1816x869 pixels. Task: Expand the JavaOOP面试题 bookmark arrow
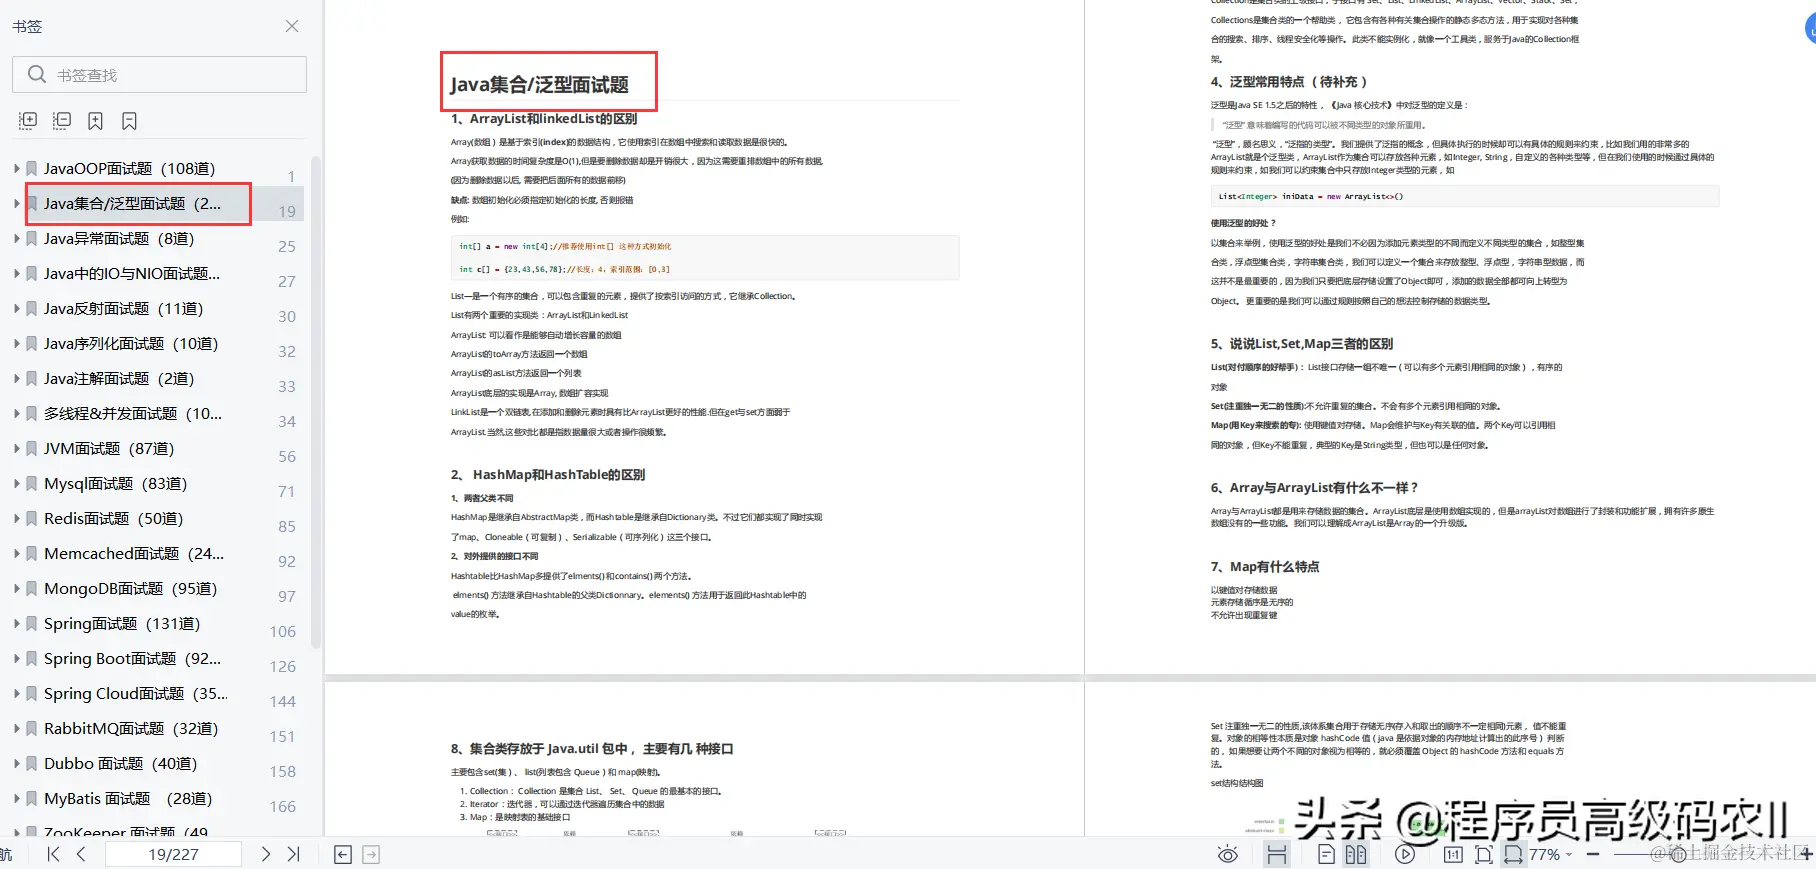[16, 168]
